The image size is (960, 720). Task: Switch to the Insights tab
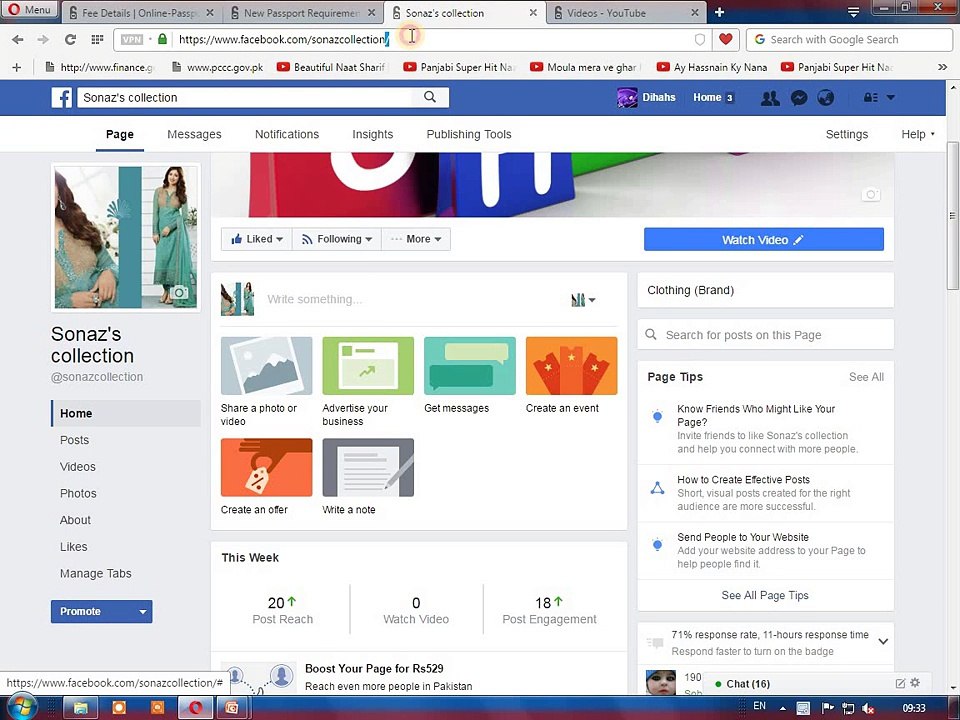coord(372,134)
